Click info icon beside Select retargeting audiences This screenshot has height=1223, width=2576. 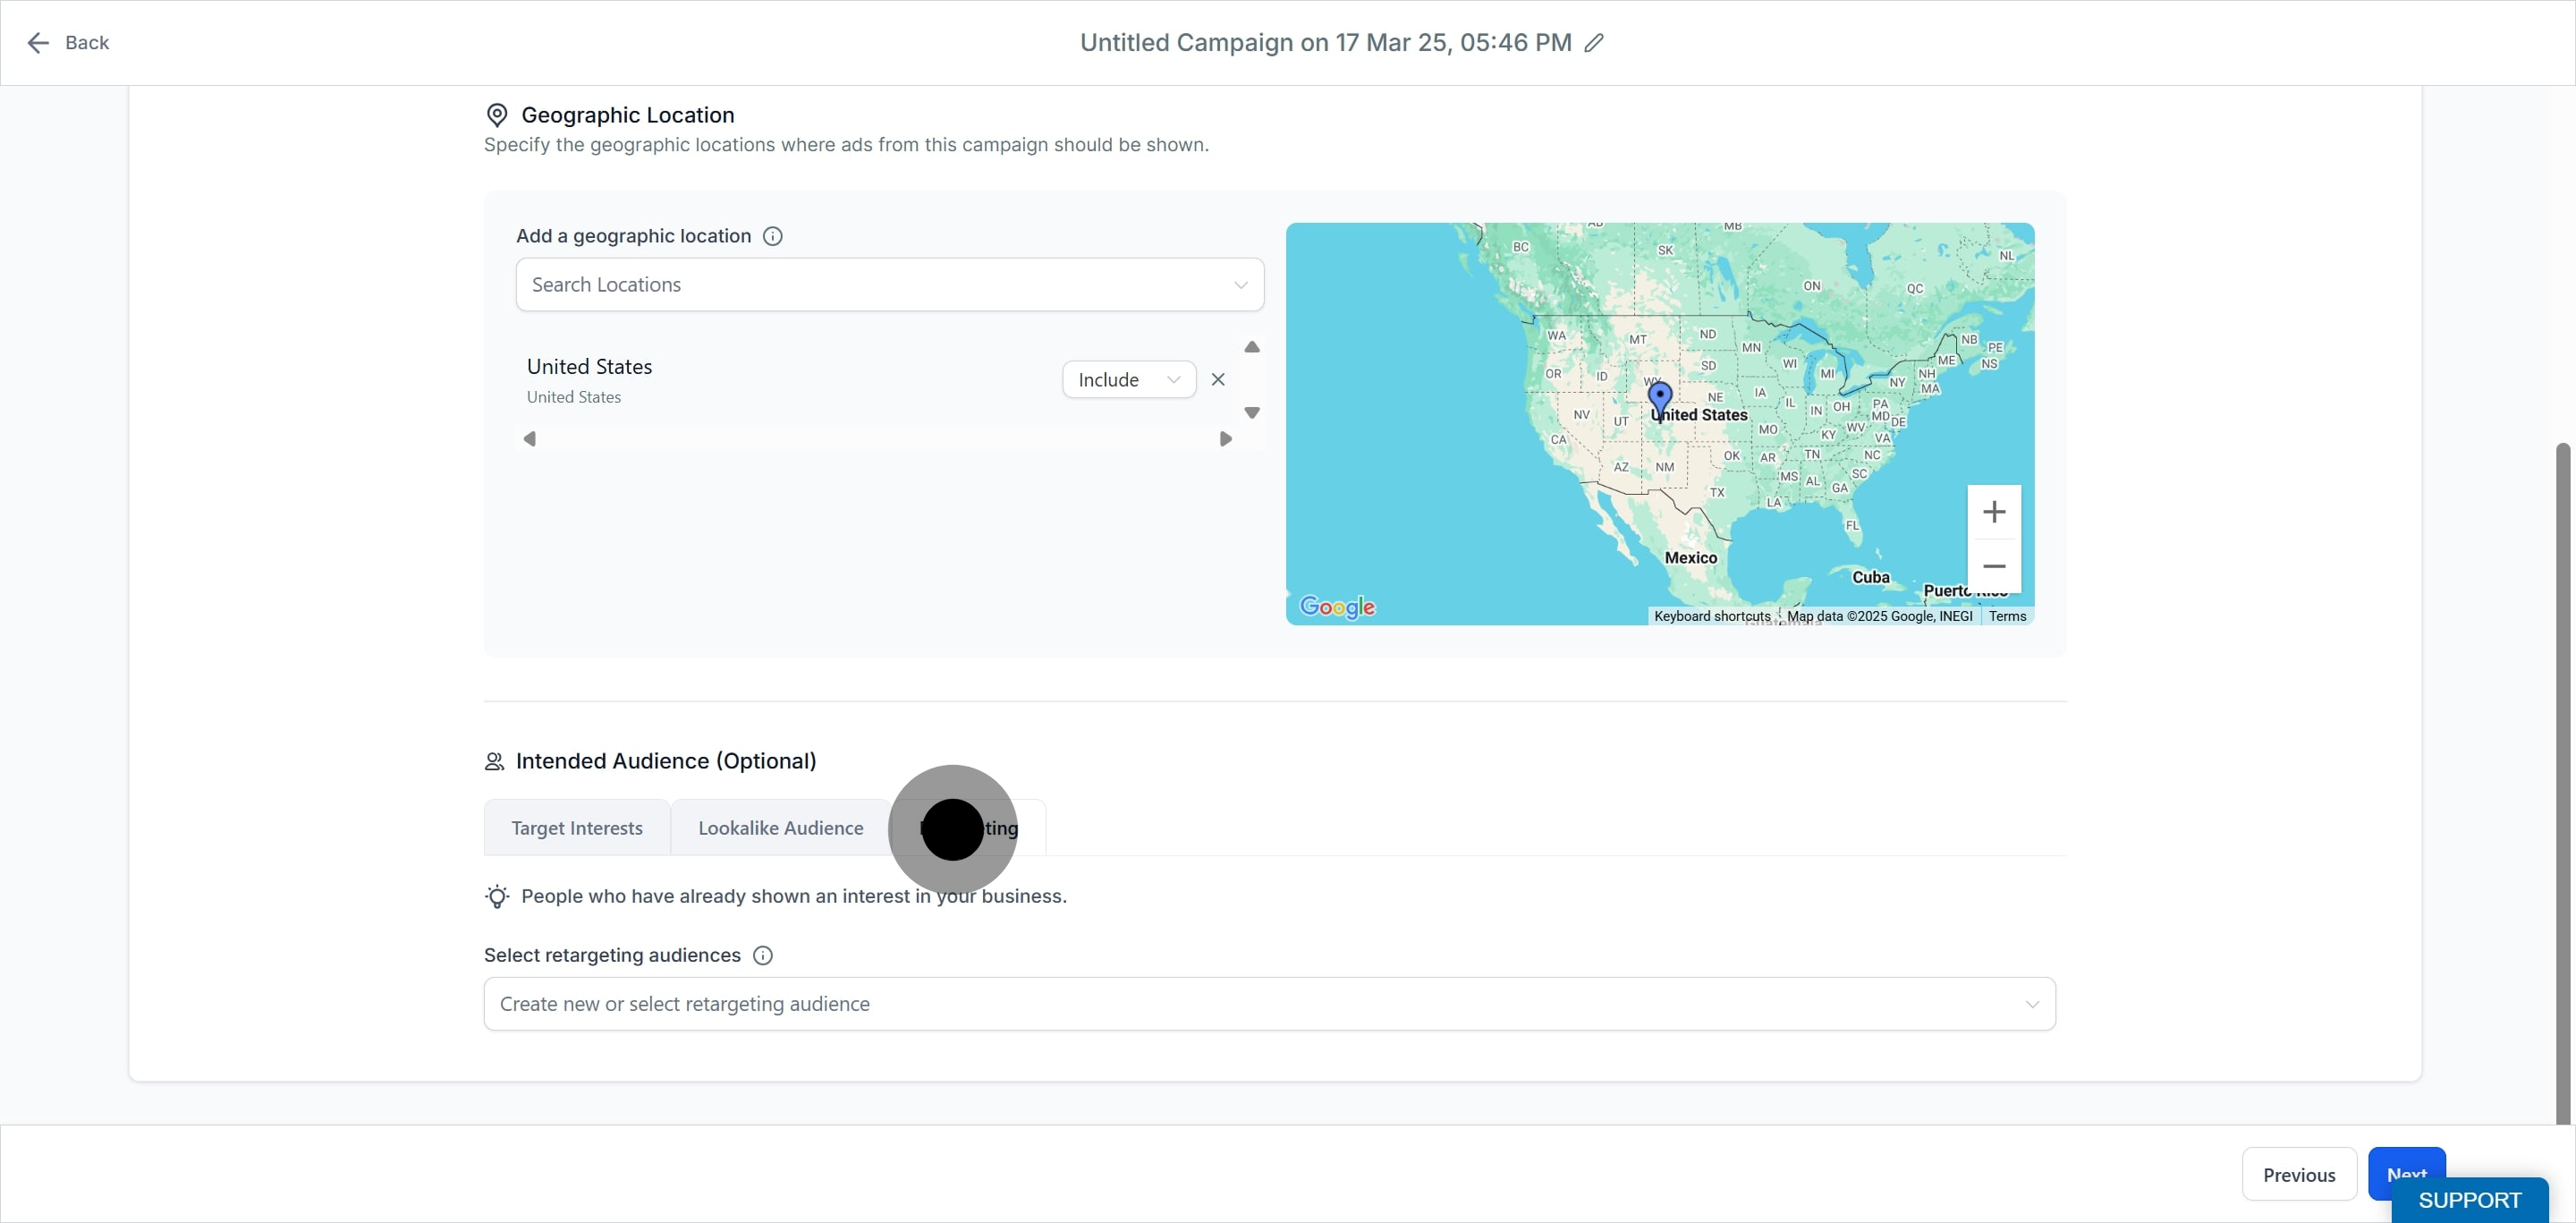click(x=762, y=955)
